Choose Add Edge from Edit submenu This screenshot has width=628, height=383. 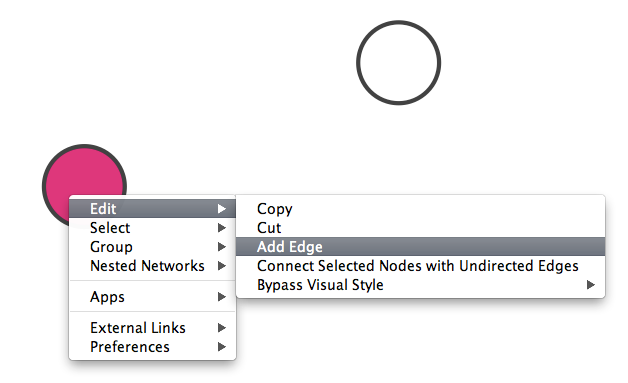click(x=420, y=246)
